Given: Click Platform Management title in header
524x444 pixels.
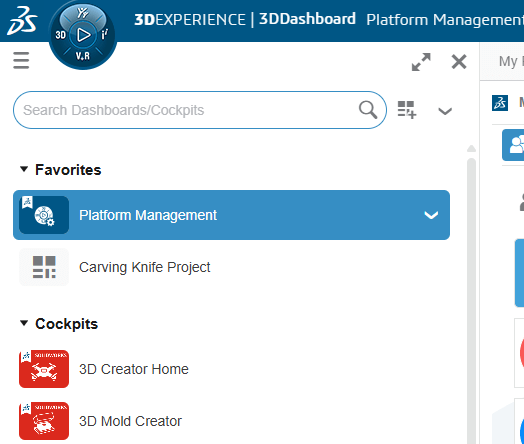Looking at the screenshot, I should click(x=445, y=20).
